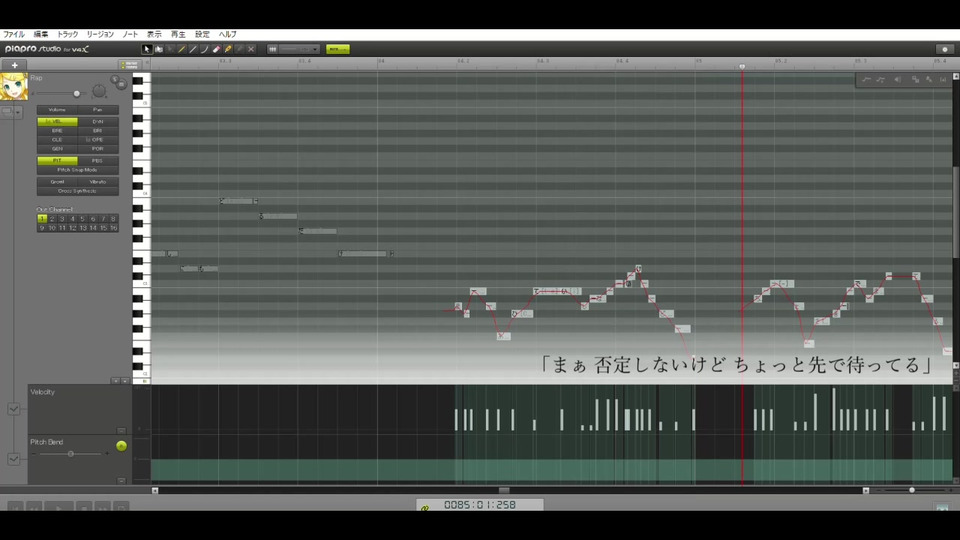Viewport: 960px width, 540px height.
Task: Adjust the Rap track volume slider
Action: coord(77,94)
